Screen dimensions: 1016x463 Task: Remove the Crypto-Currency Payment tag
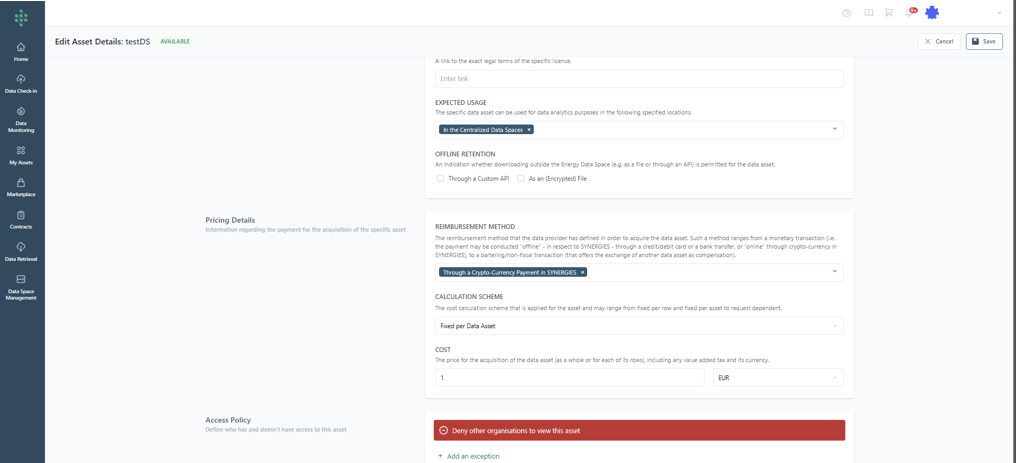point(583,272)
